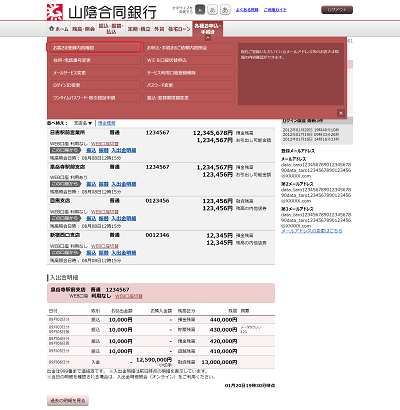Choose ログインID変更 in the dropdown menu
Screen dimensions: 400x410
[95, 85]
